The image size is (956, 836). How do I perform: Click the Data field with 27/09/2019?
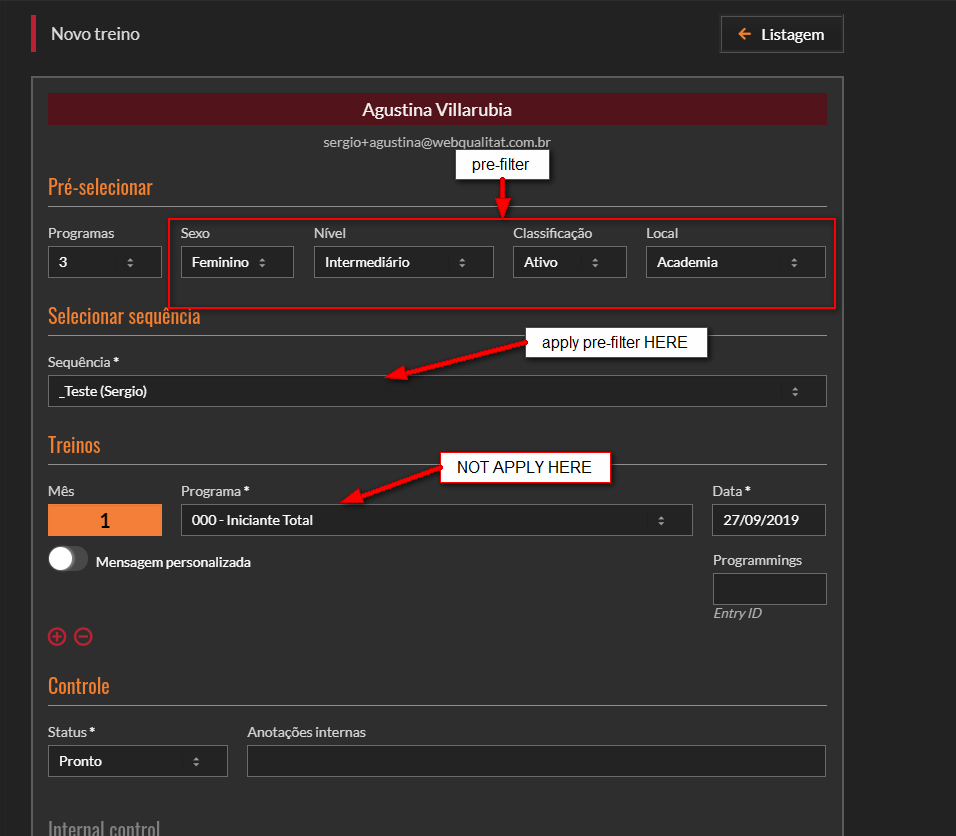point(769,520)
